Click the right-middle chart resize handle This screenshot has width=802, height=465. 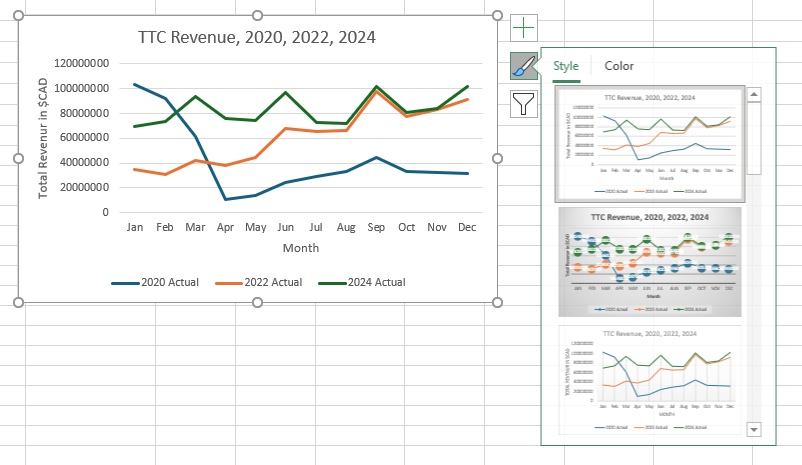[x=497, y=159]
